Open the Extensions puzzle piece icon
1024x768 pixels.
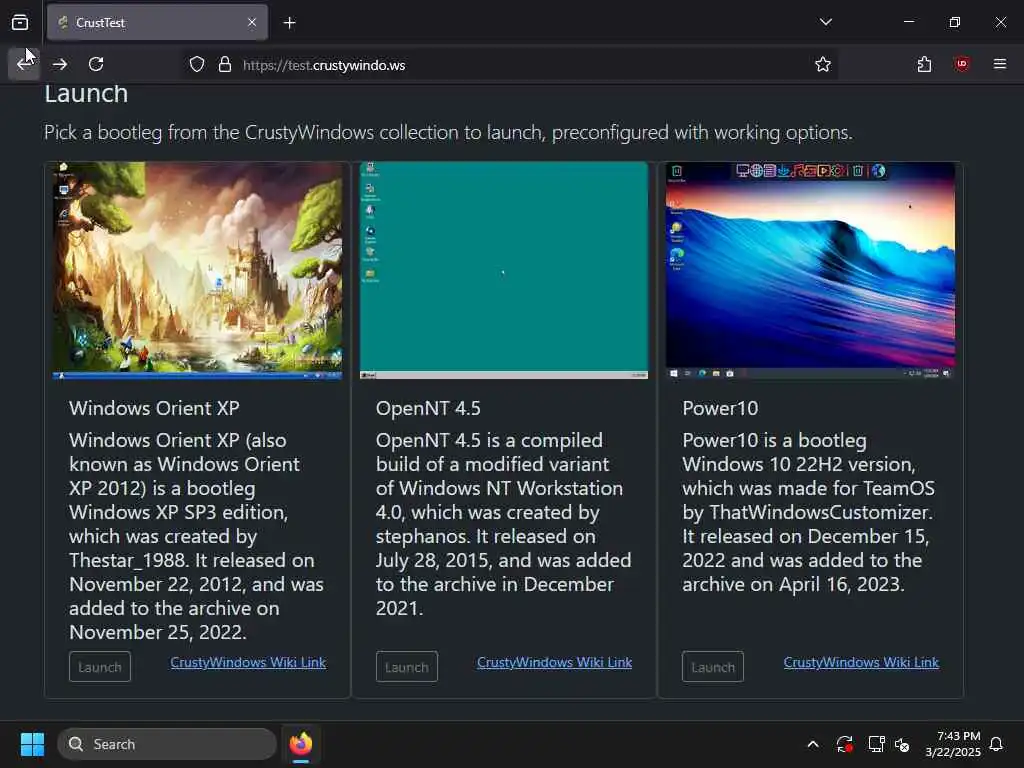point(924,64)
